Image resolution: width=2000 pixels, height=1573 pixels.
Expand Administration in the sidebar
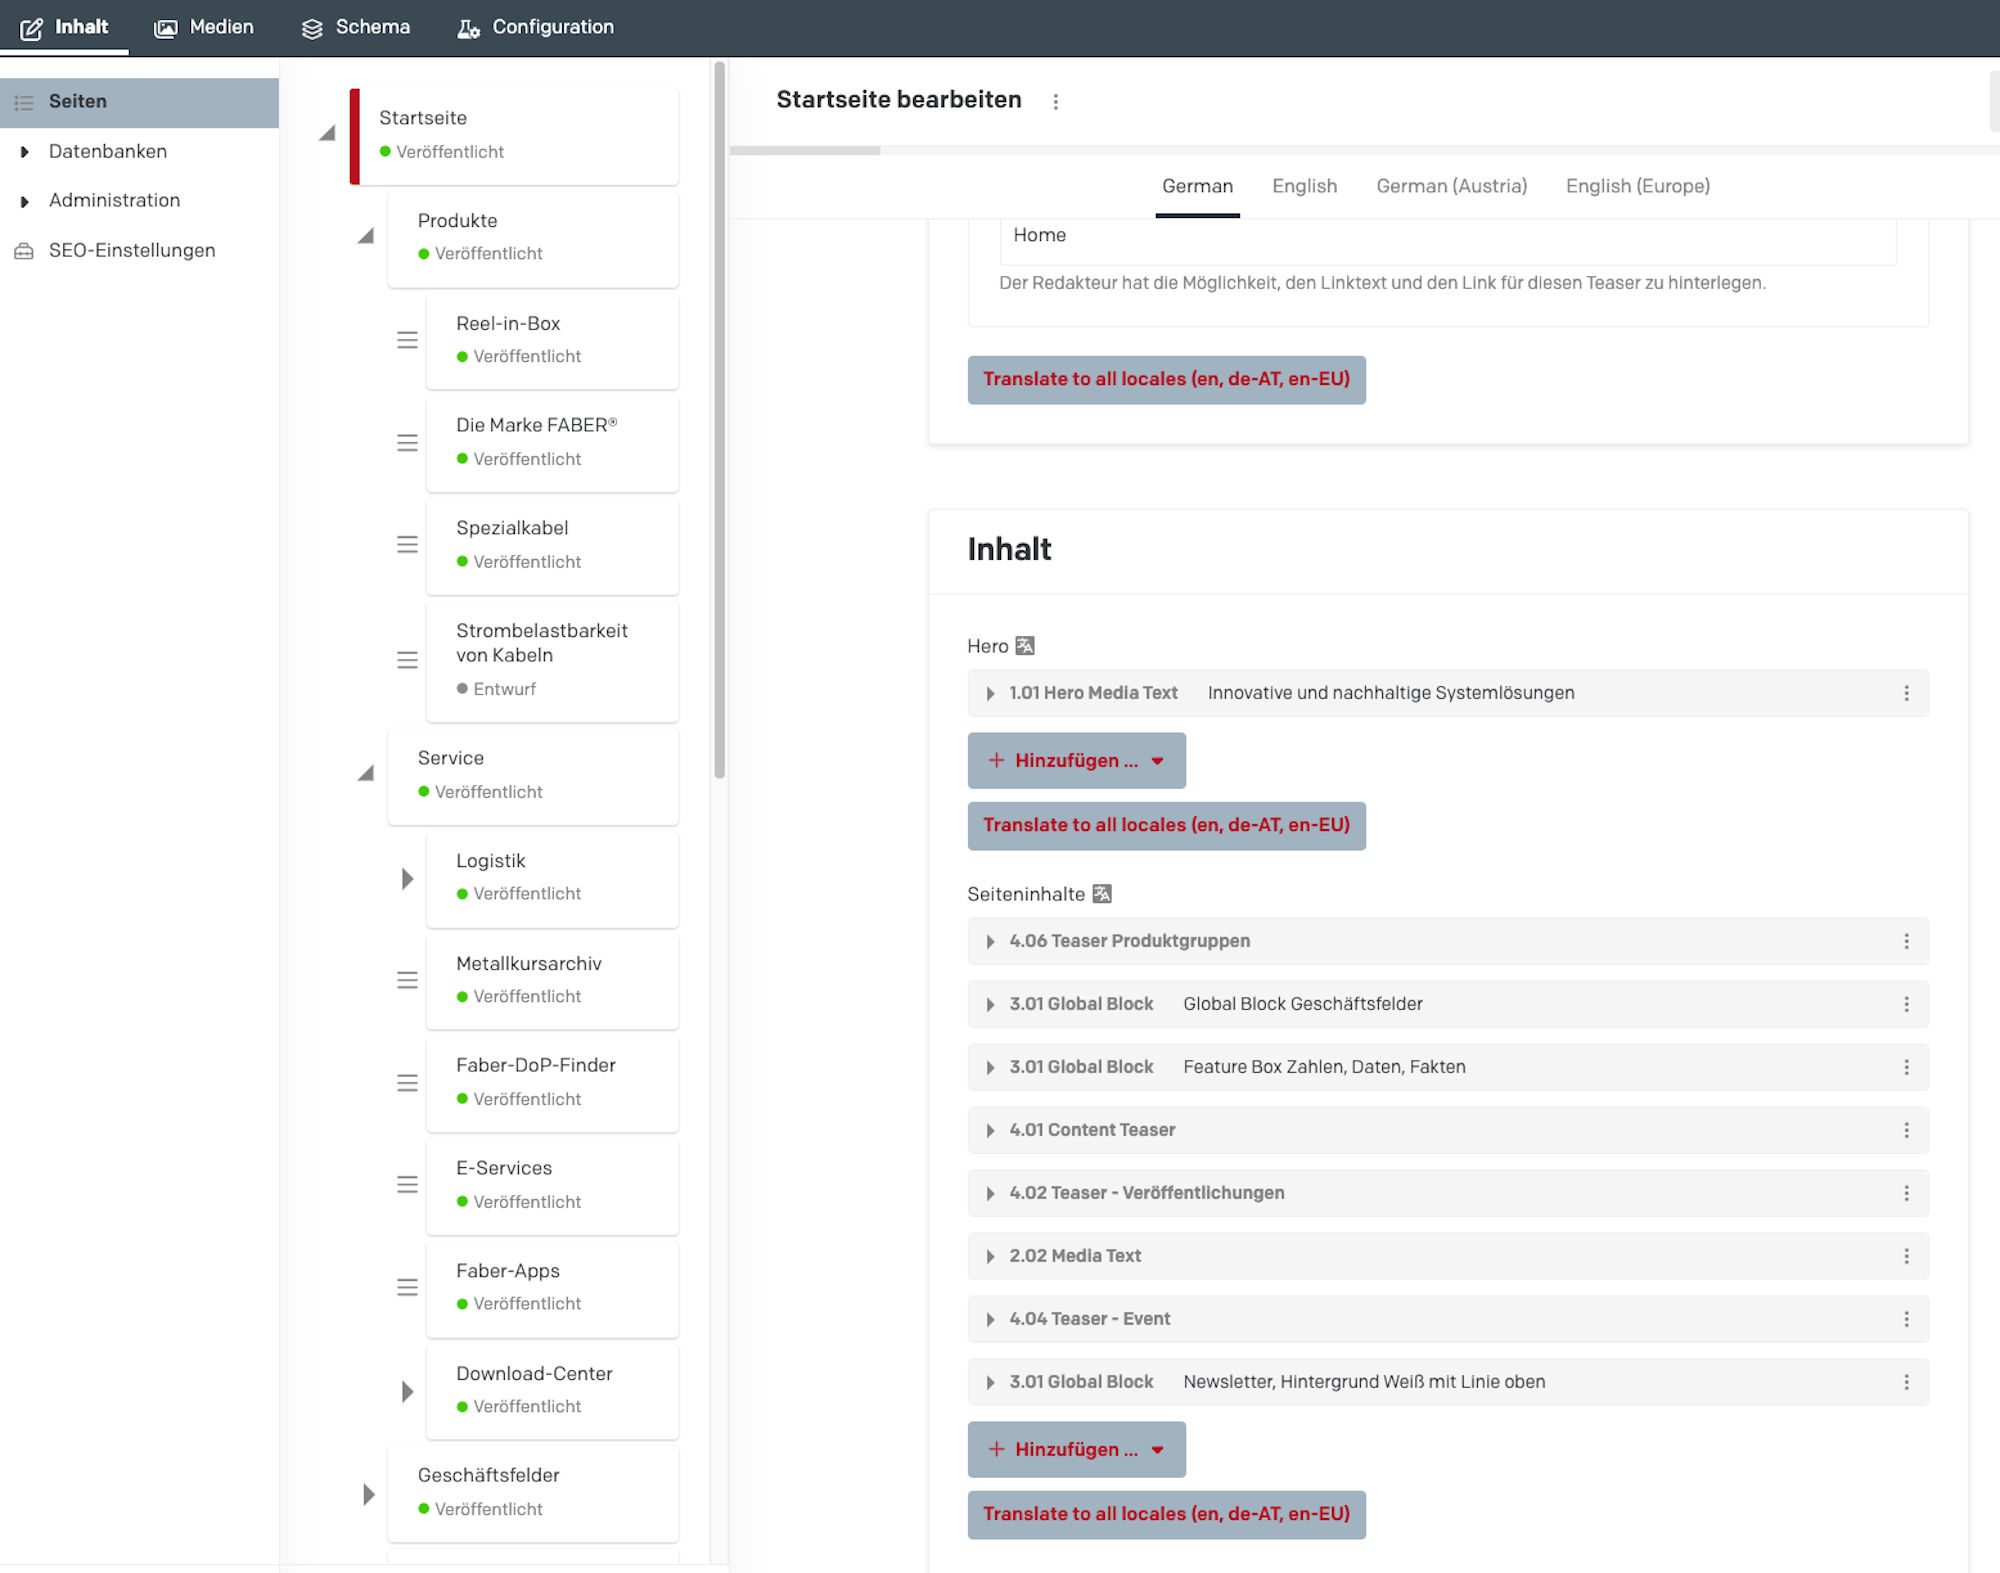(x=25, y=202)
